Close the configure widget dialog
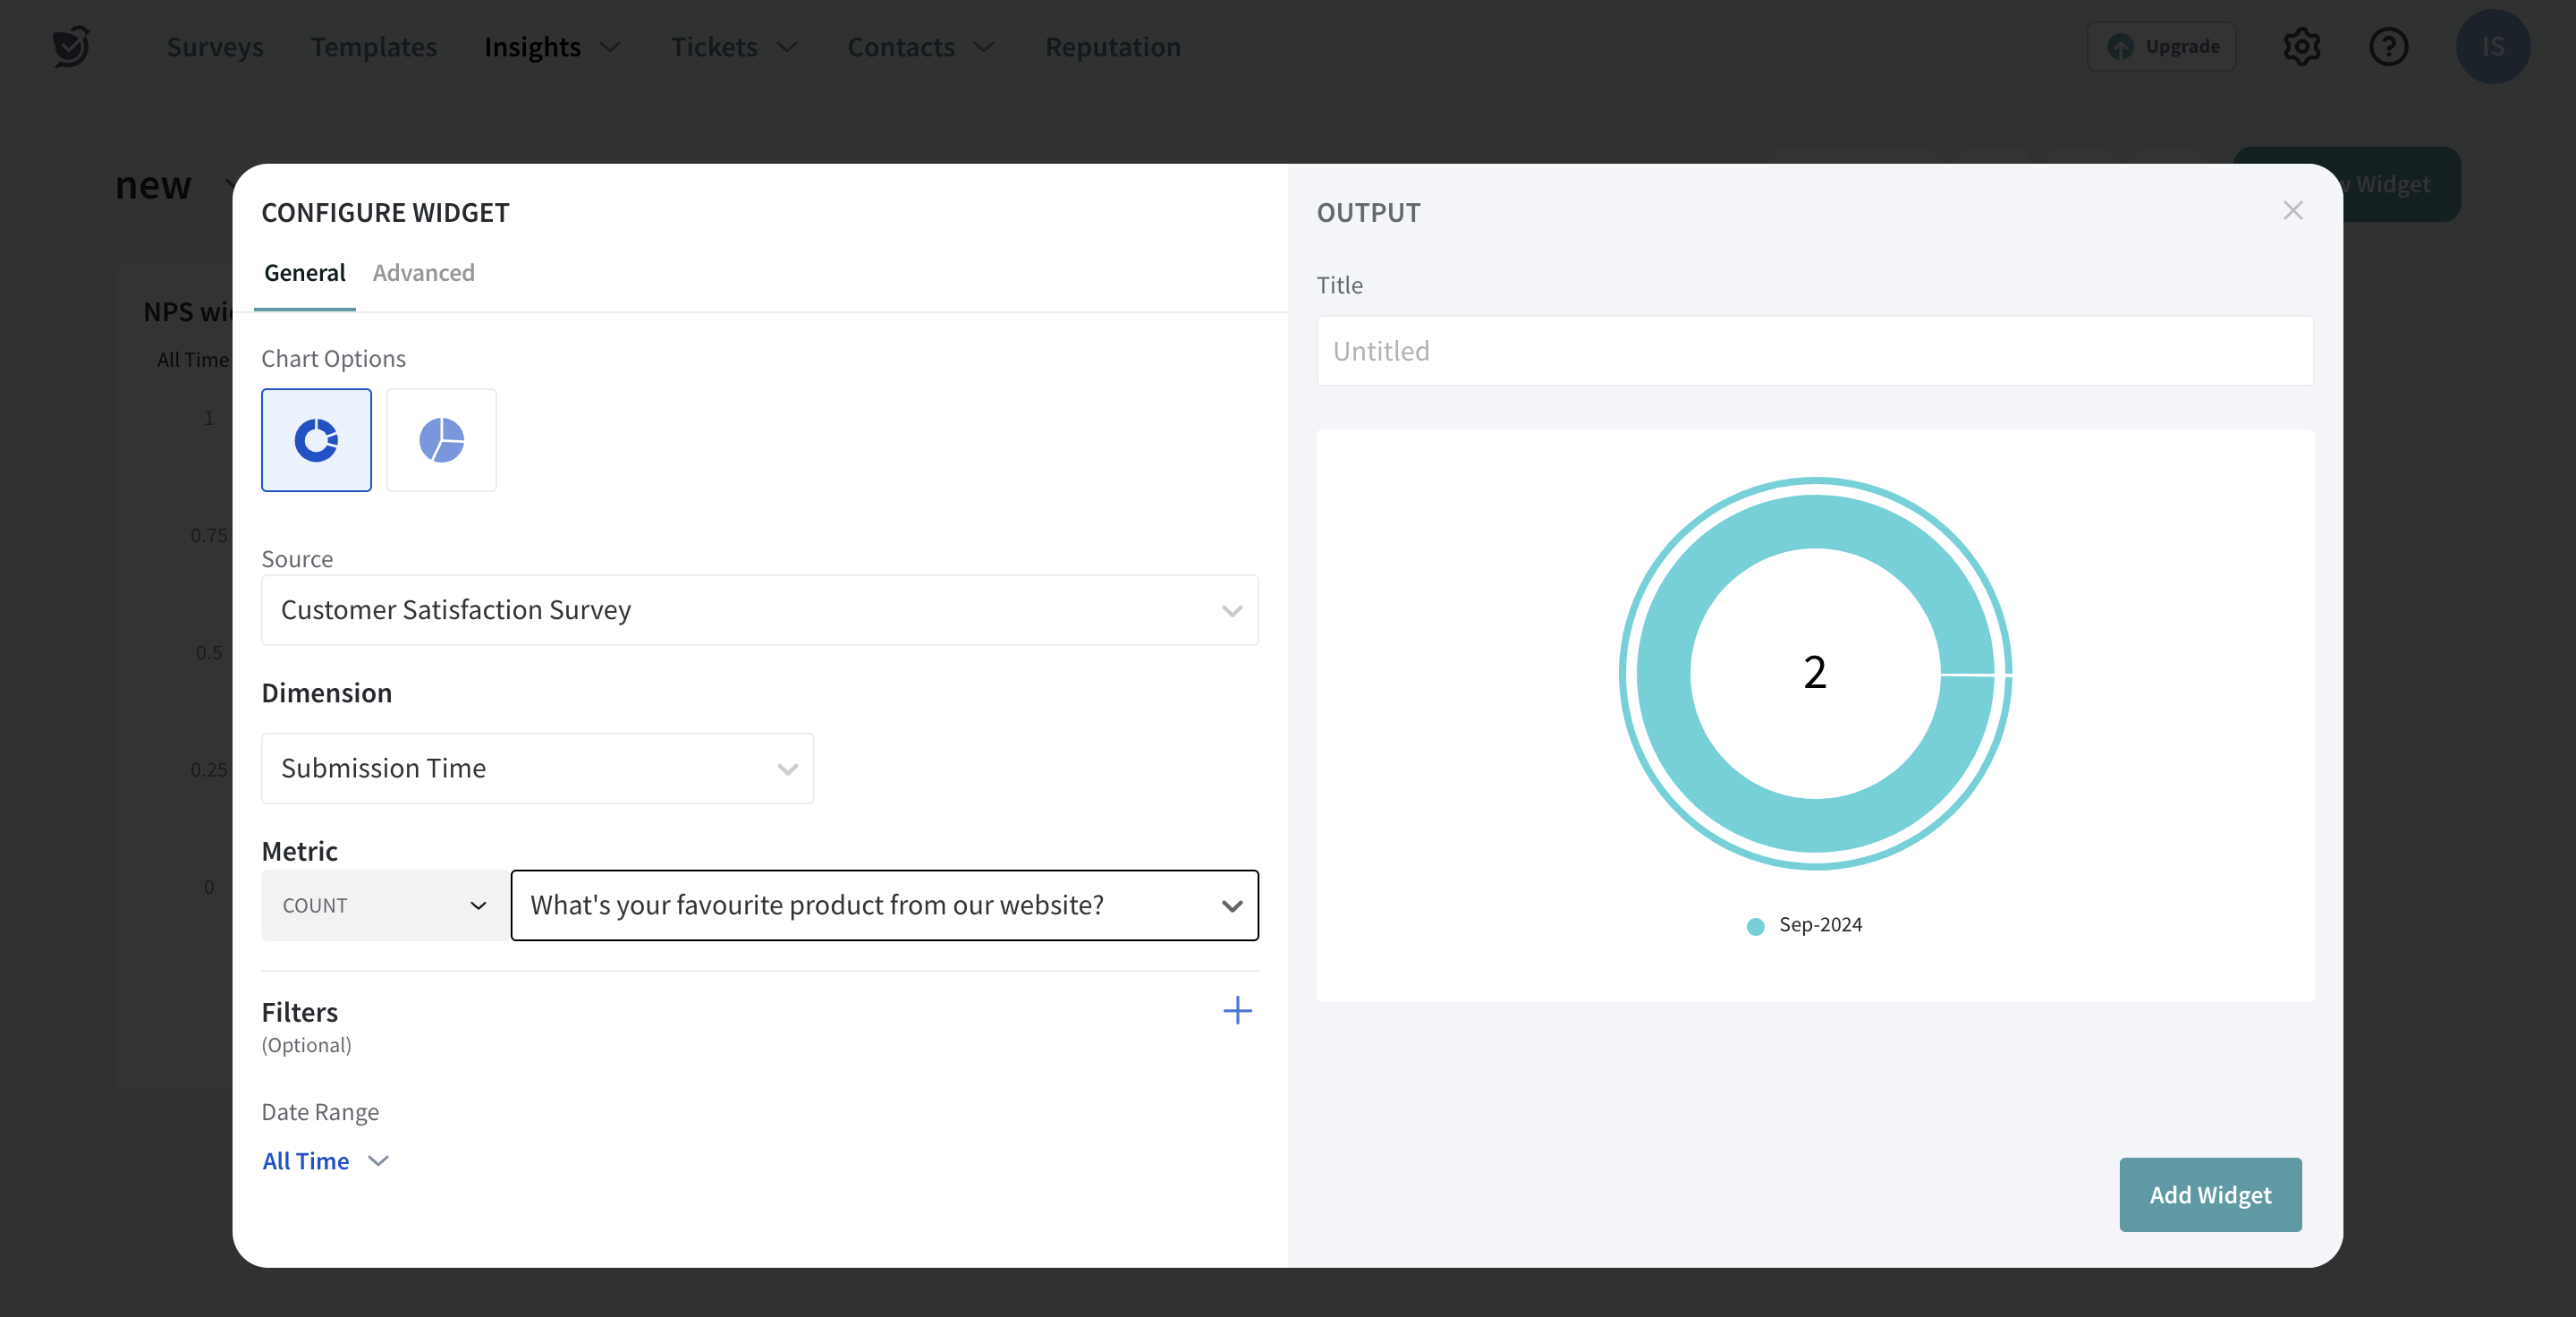2576x1317 pixels. click(x=2293, y=210)
